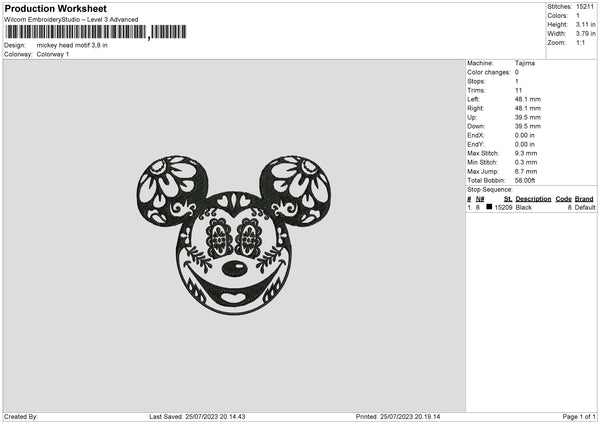This screenshot has width=600, height=424.
Task: Click the Last Saved timestamp in footer
Action: [197, 416]
